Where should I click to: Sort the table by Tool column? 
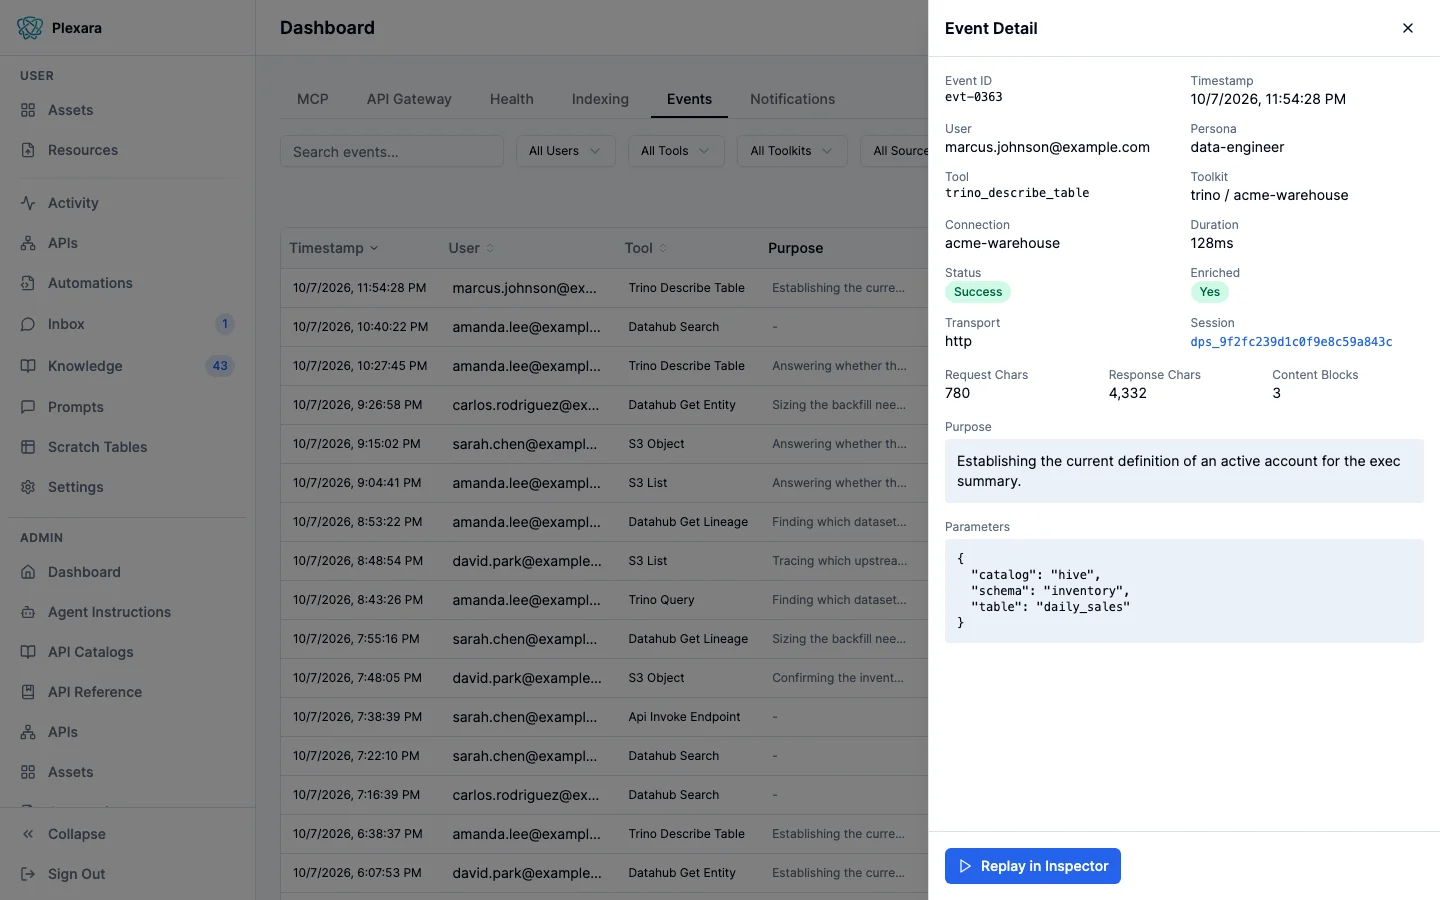point(646,248)
